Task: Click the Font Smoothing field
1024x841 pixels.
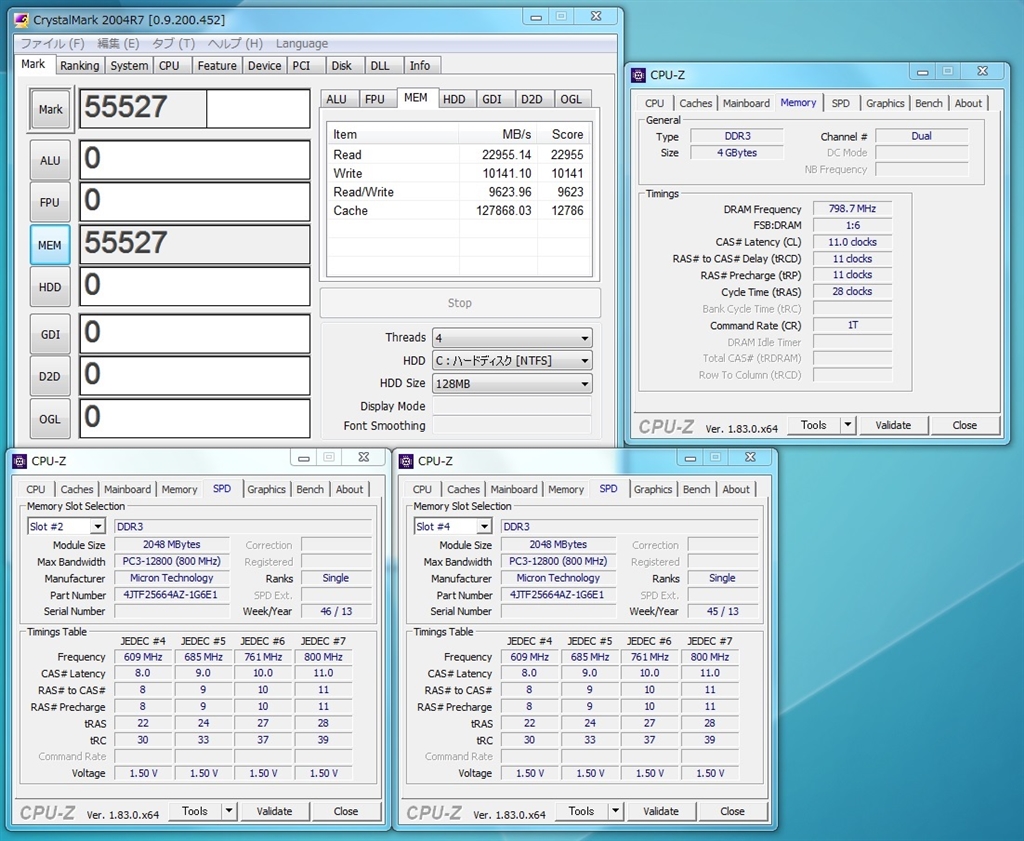Action: [512, 426]
